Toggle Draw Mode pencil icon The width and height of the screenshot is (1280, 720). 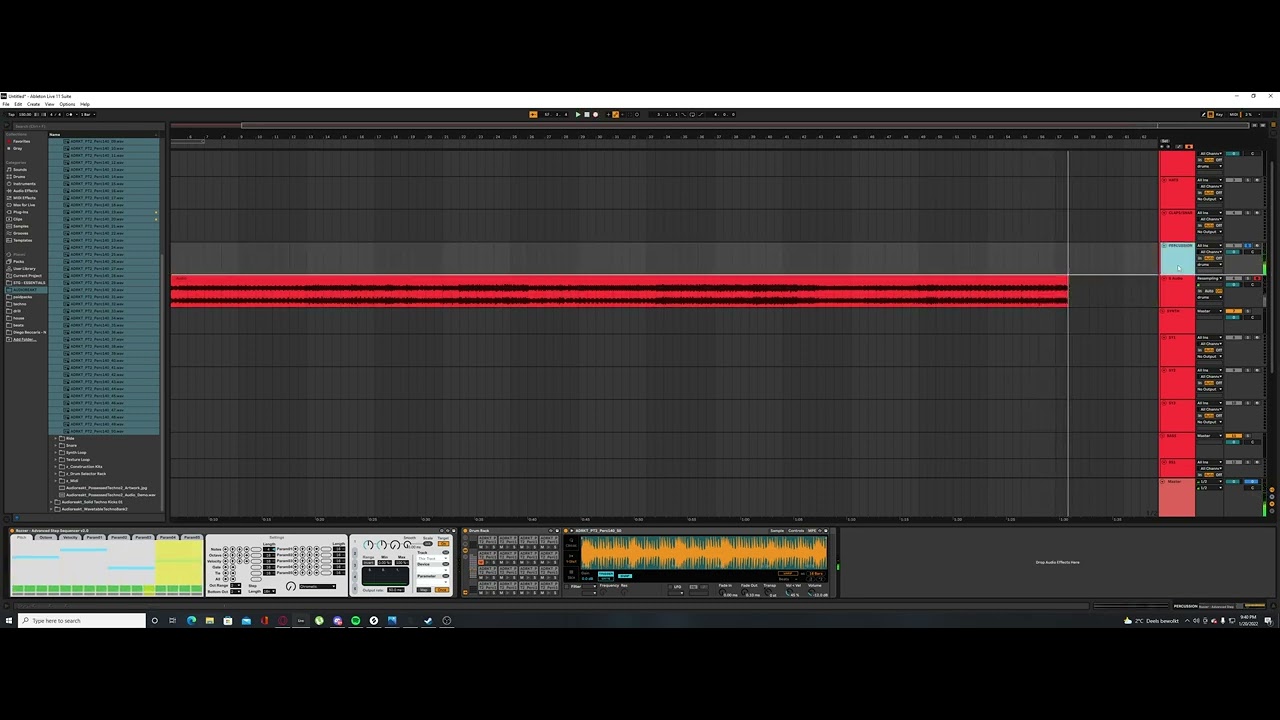[x=1204, y=114]
